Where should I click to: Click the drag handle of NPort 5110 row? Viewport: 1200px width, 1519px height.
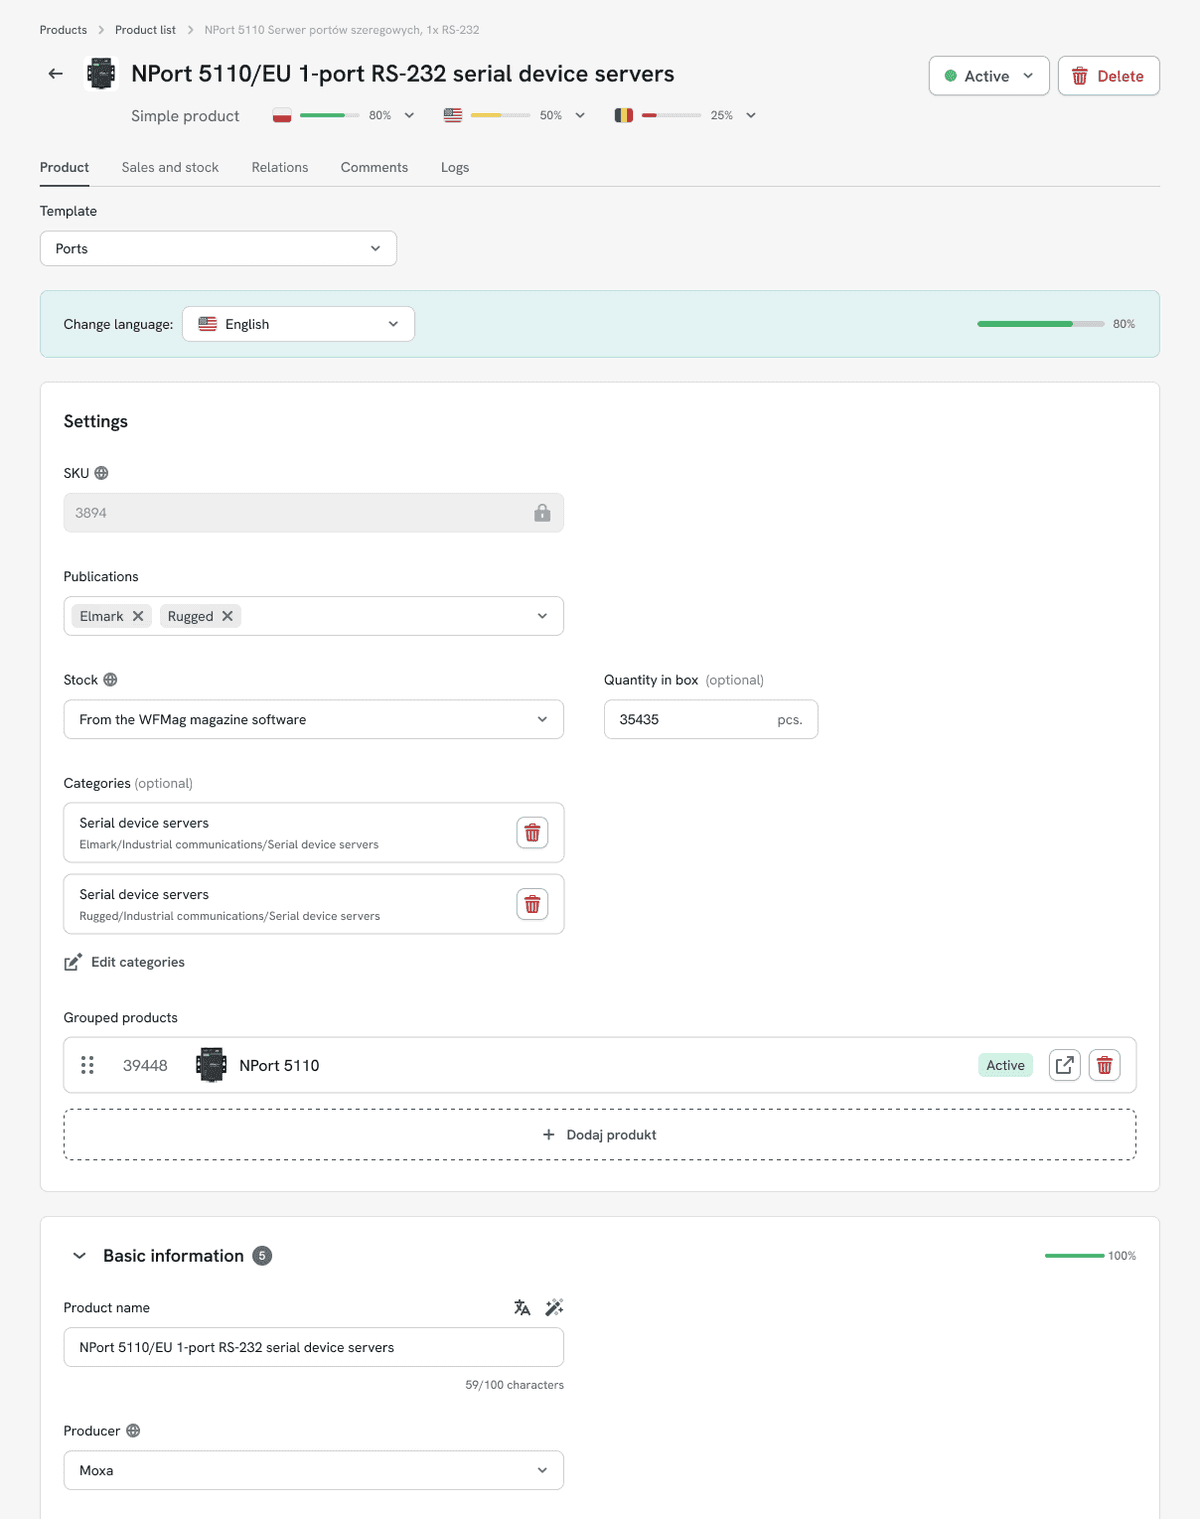(88, 1065)
